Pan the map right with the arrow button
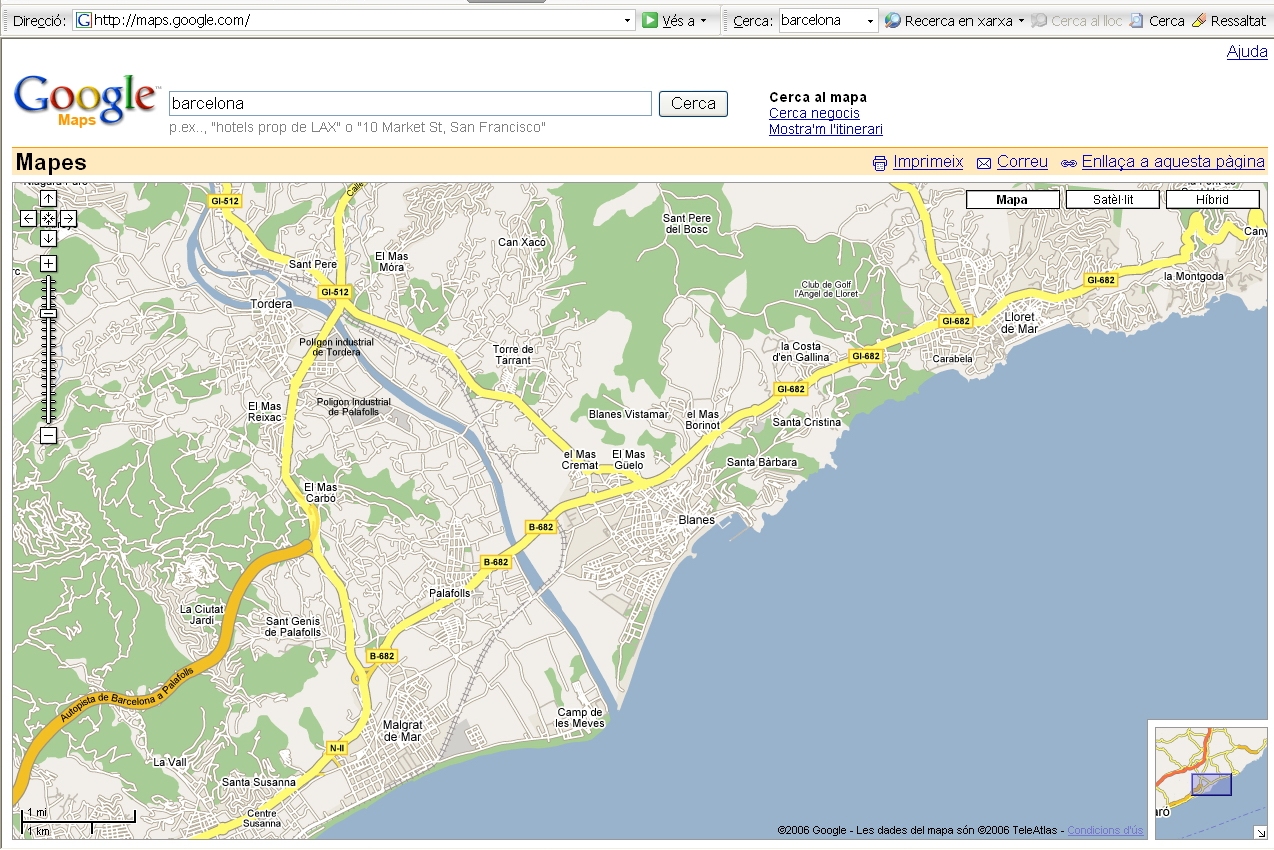The height and width of the screenshot is (850, 1274). pos(68,219)
